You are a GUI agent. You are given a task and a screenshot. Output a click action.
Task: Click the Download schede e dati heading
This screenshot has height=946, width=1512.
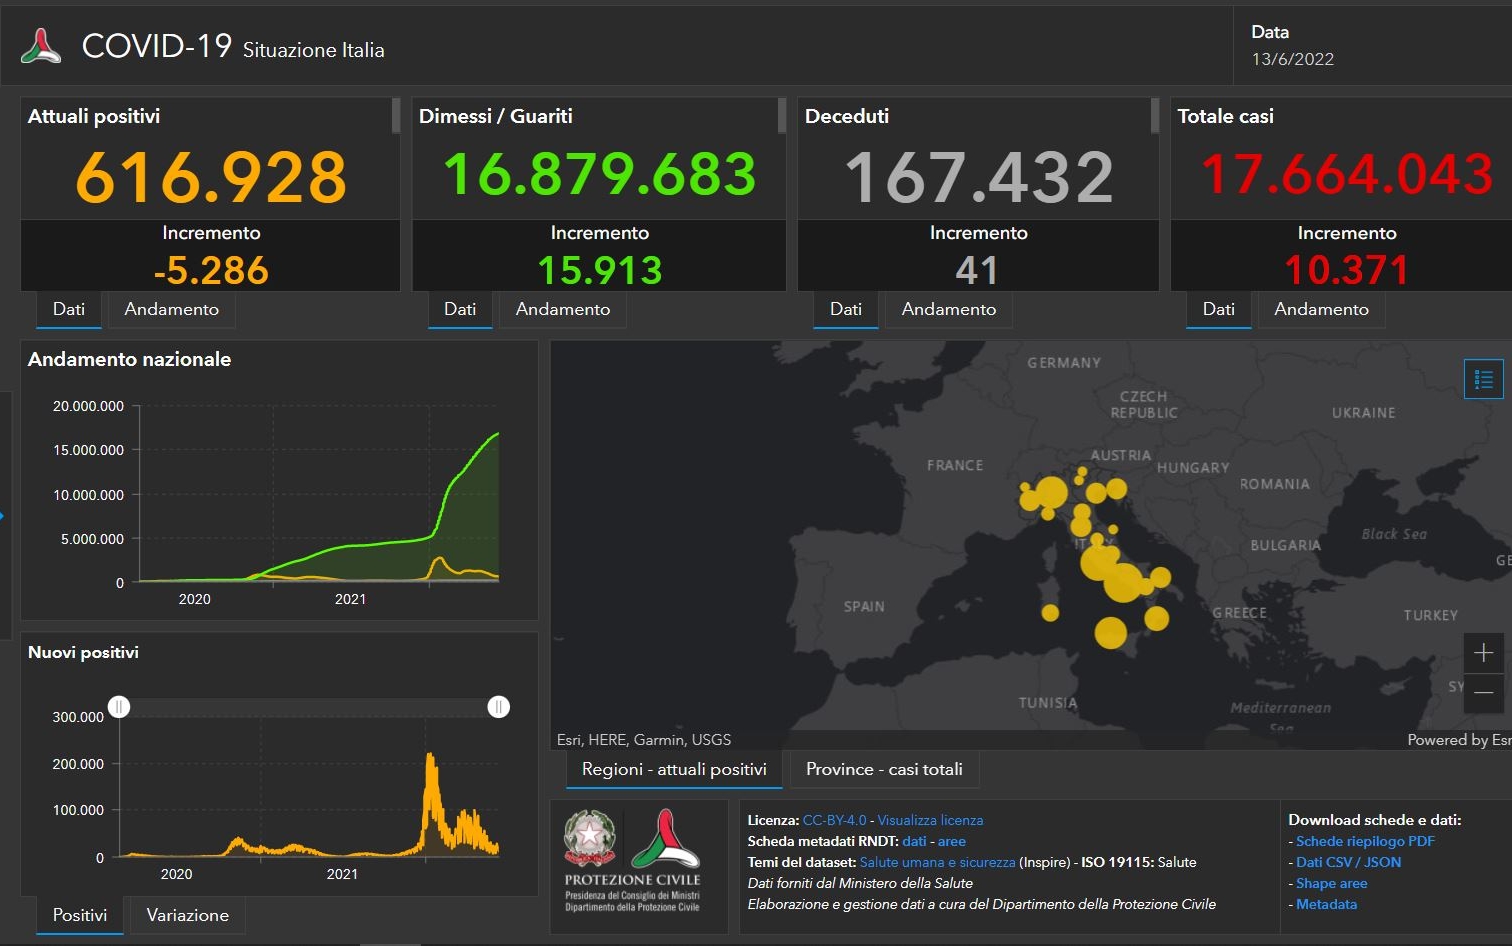[1375, 820]
